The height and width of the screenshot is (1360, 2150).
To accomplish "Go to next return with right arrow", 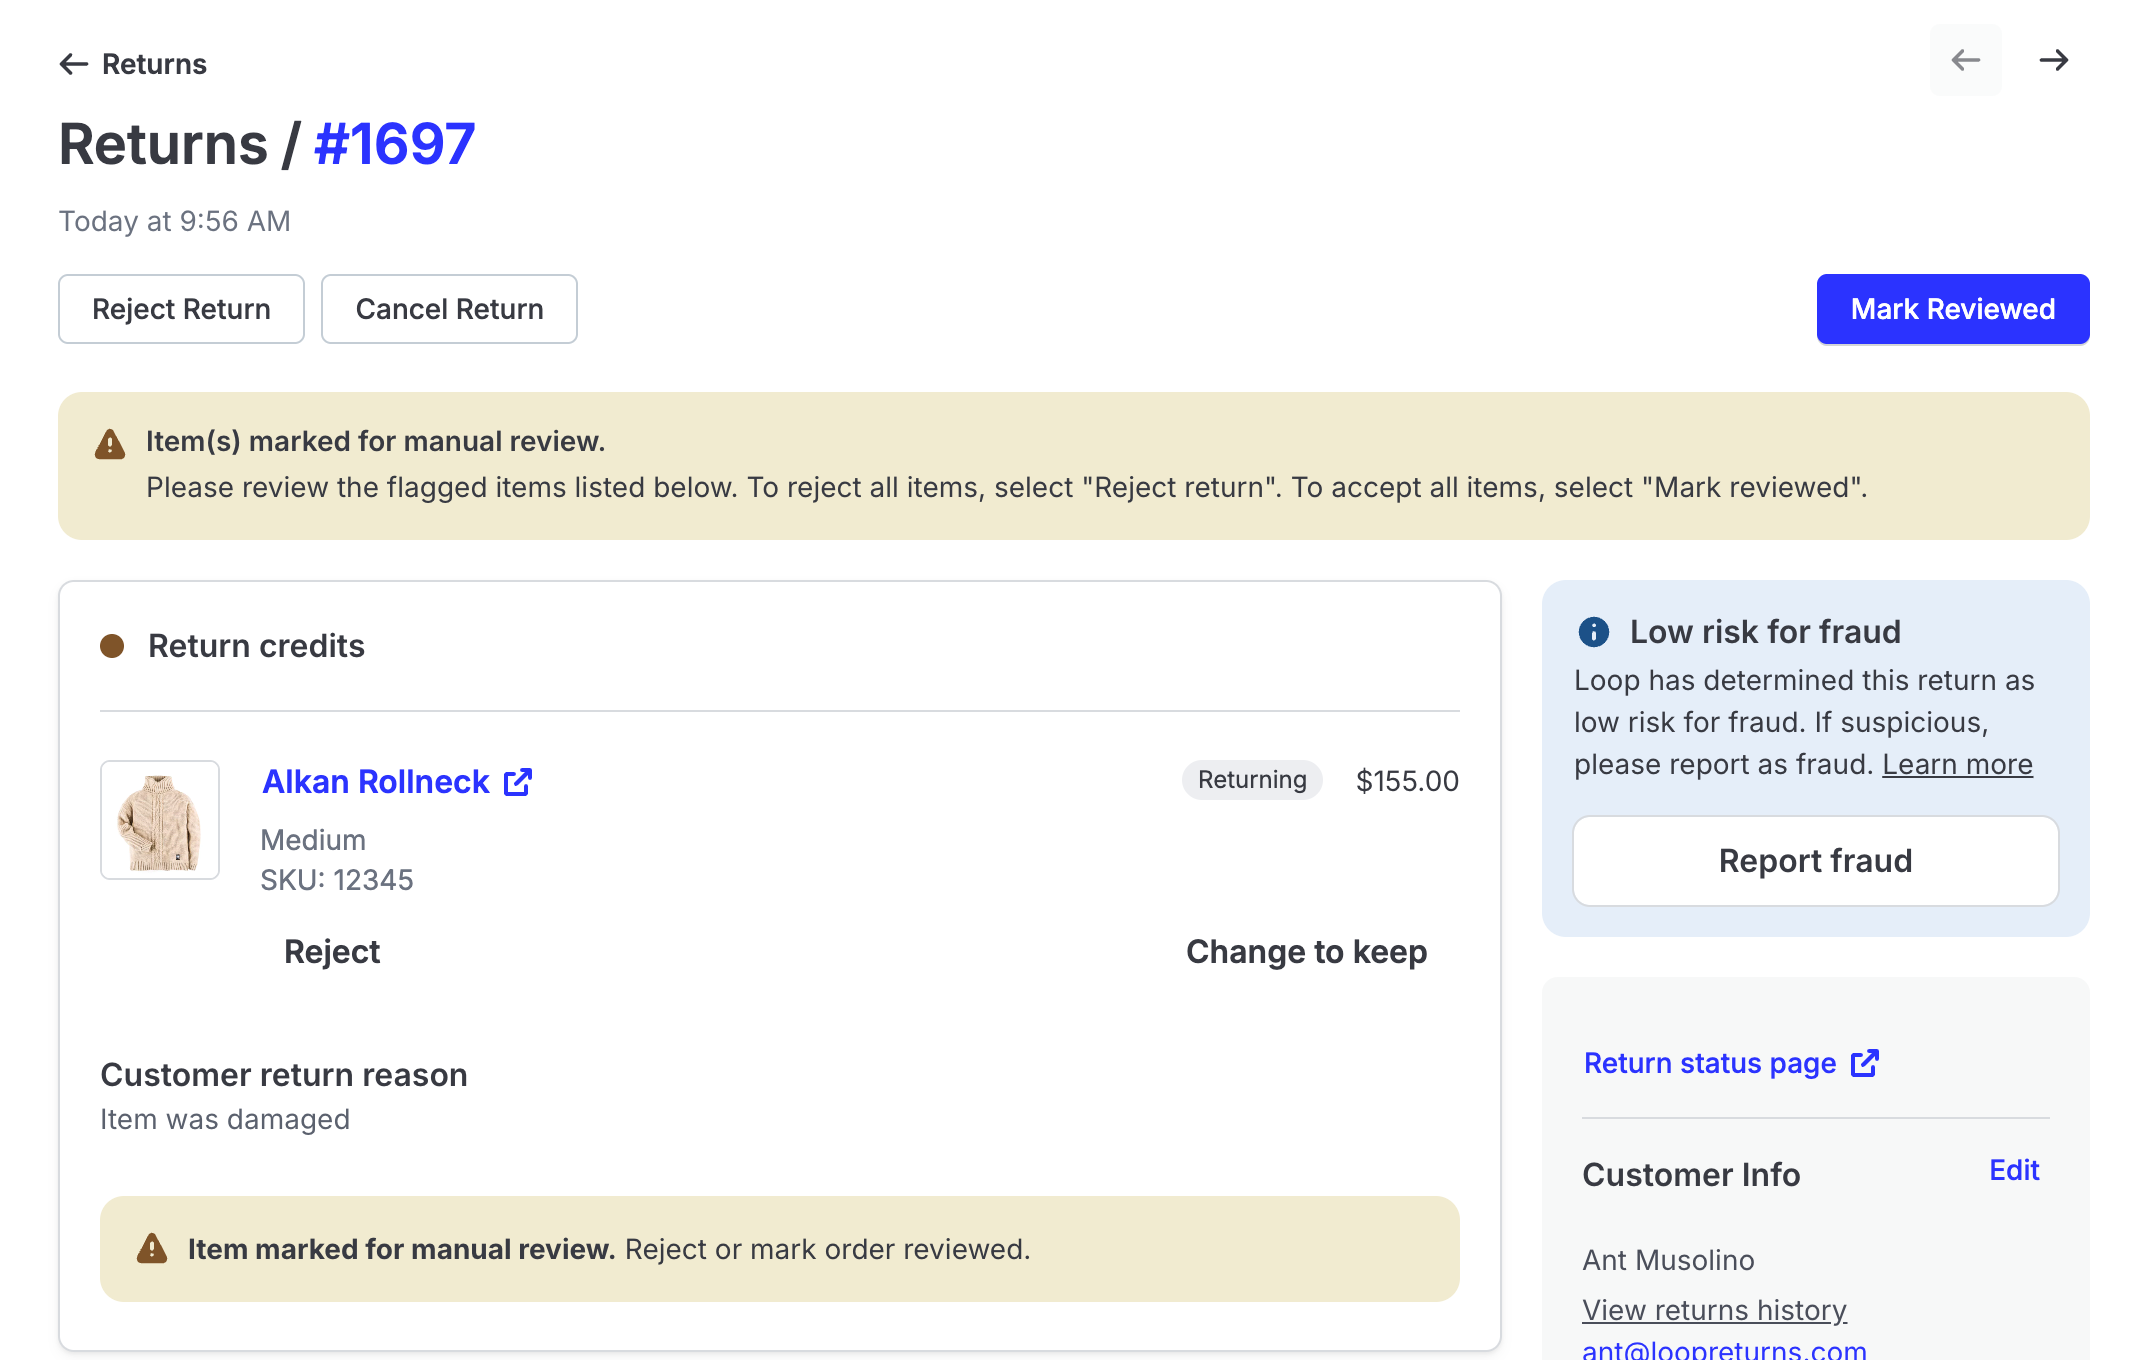I will tap(2053, 60).
